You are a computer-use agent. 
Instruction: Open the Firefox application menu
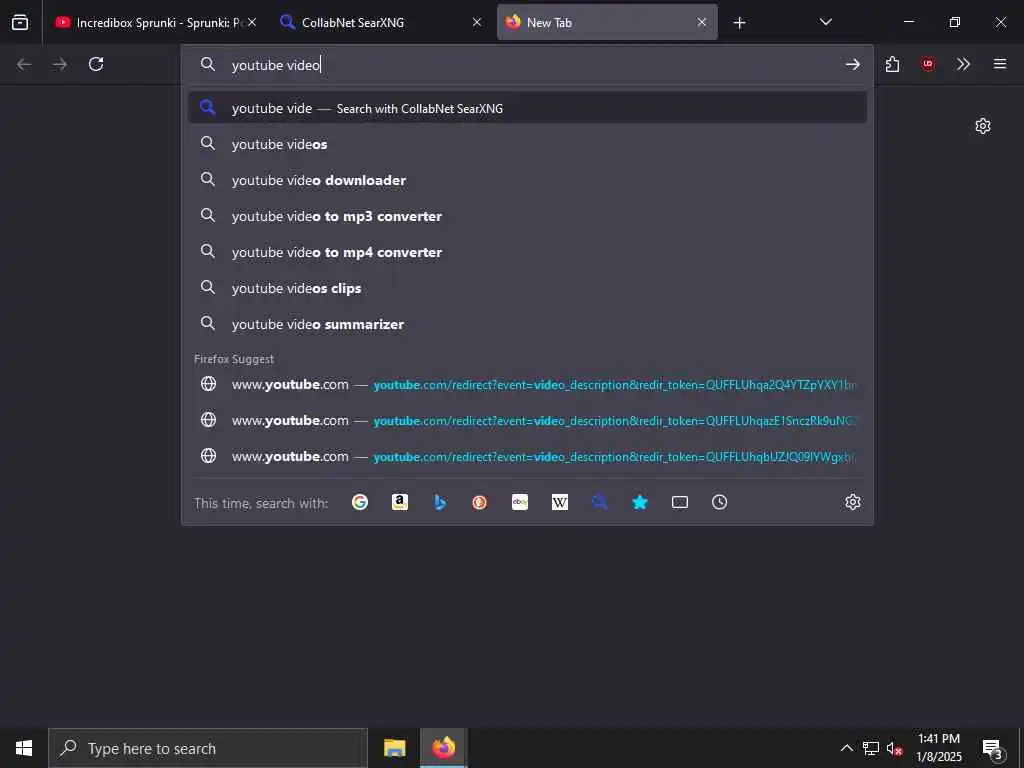(999, 64)
